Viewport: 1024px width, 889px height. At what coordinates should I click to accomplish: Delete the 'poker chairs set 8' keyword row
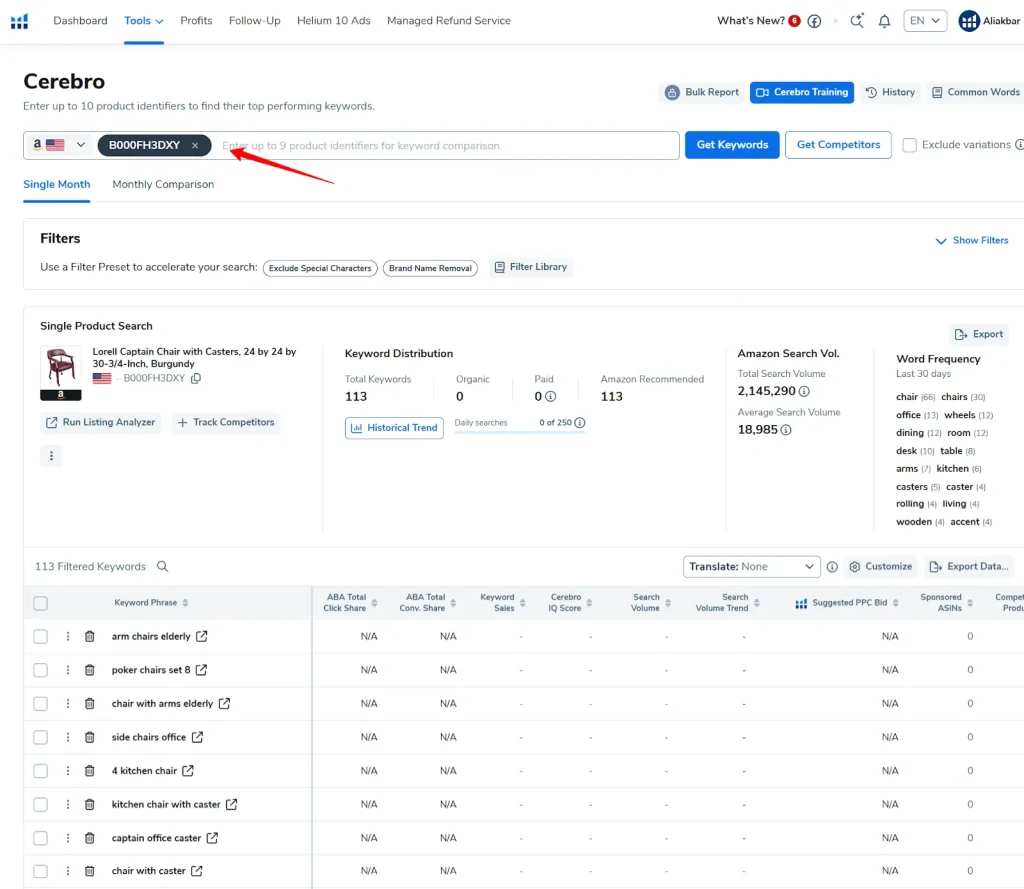89,670
